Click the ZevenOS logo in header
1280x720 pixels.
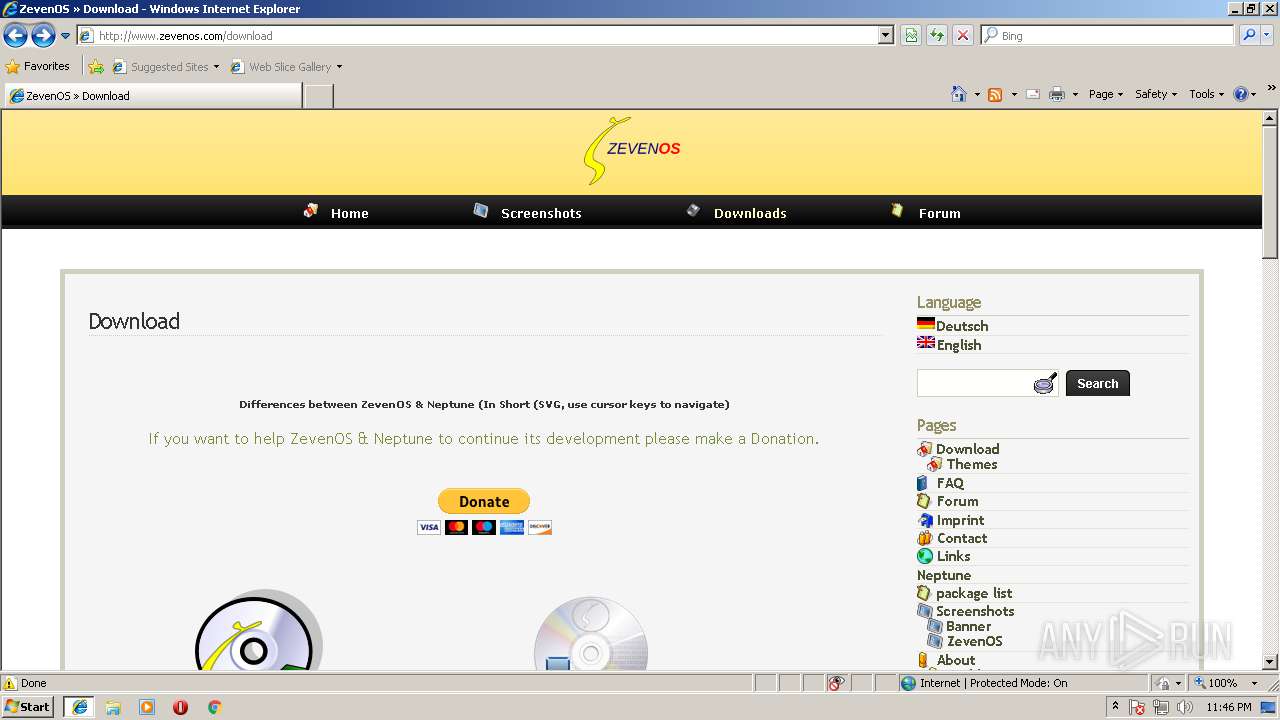coord(632,150)
